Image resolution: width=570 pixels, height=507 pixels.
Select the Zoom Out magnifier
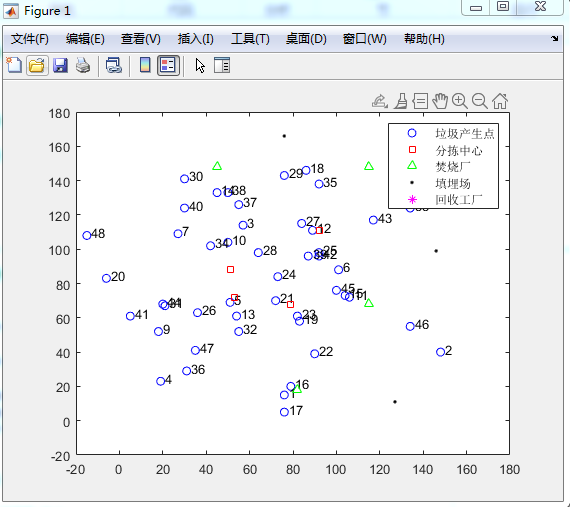[x=479, y=101]
